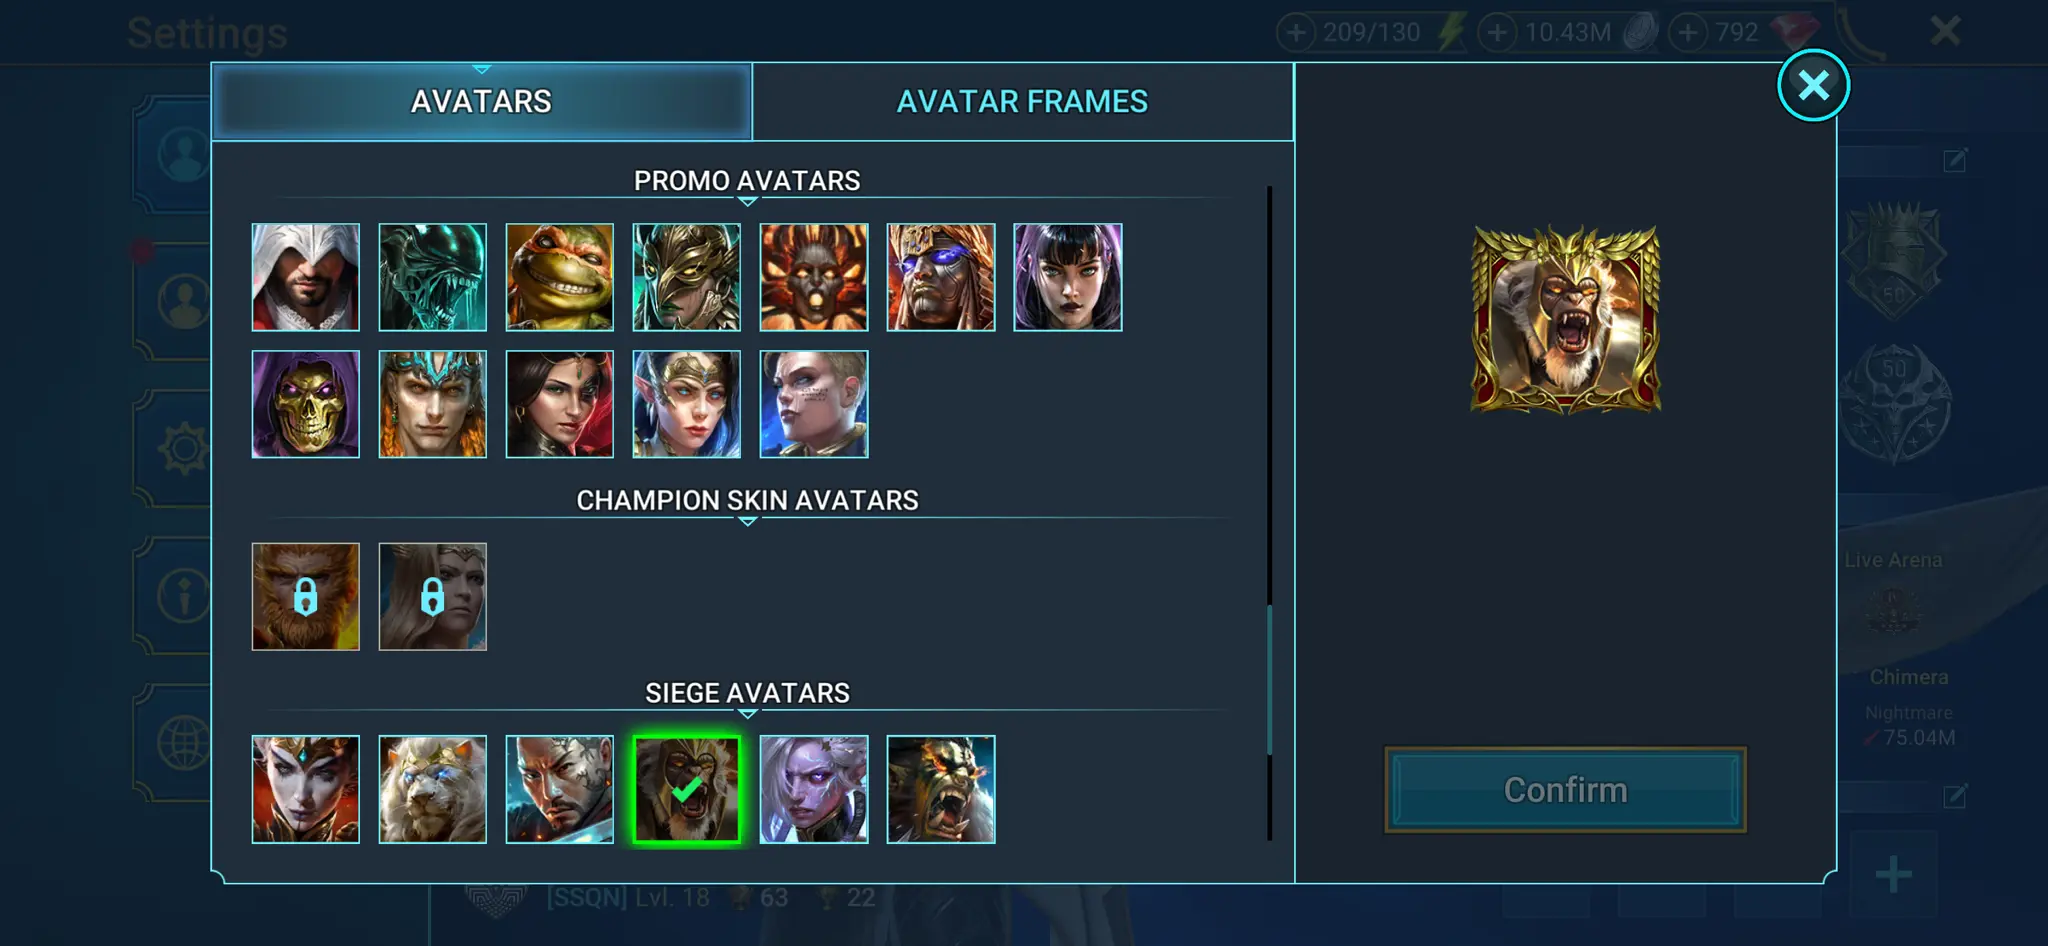Pick the ninja turtle promo avatar

pos(559,277)
